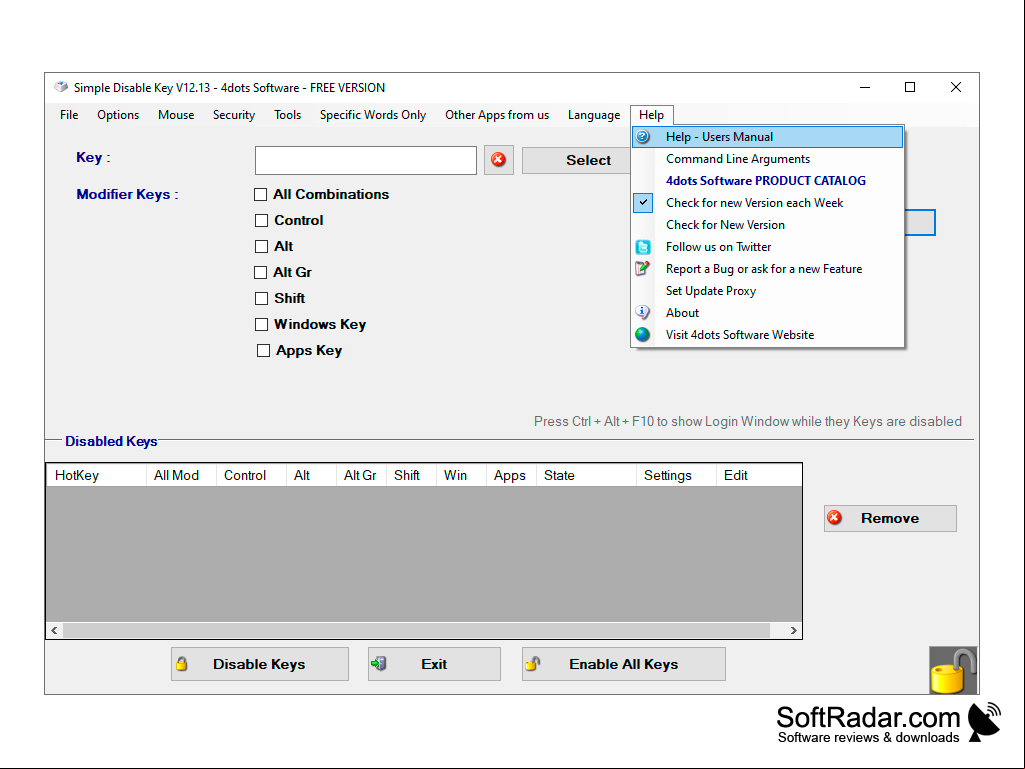The image size is (1025, 769).
Task: Click the HotKey column header
Action: 97,475
